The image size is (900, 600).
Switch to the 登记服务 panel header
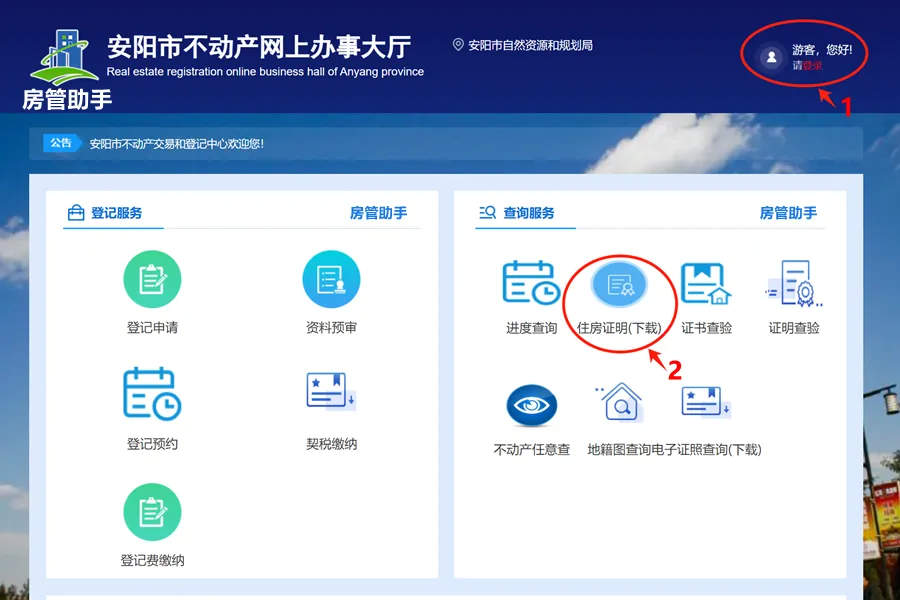[112, 212]
